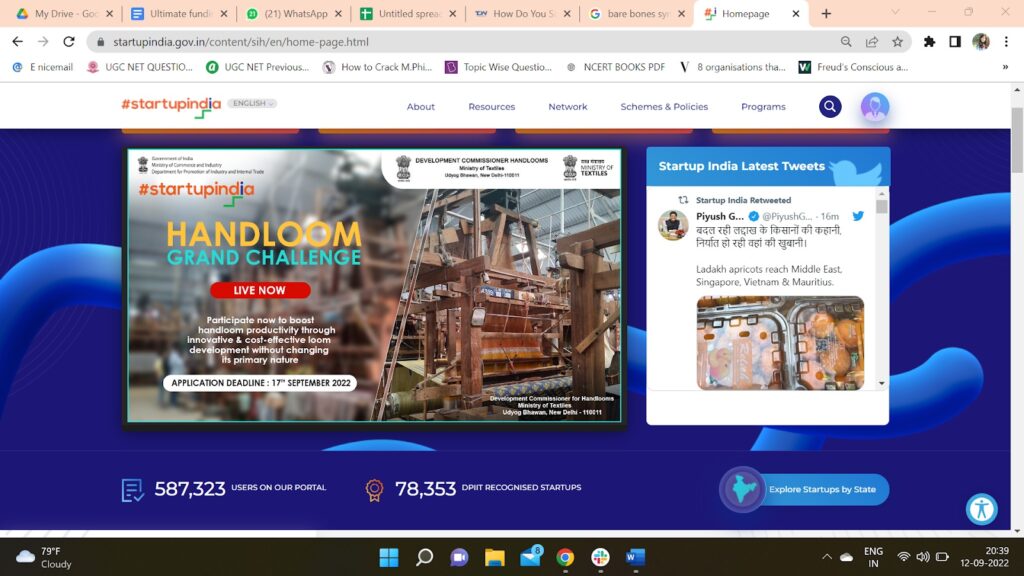Image resolution: width=1024 pixels, height=576 pixels.
Task: Open the Ladakh apricots tweet image
Action: point(780,343)
